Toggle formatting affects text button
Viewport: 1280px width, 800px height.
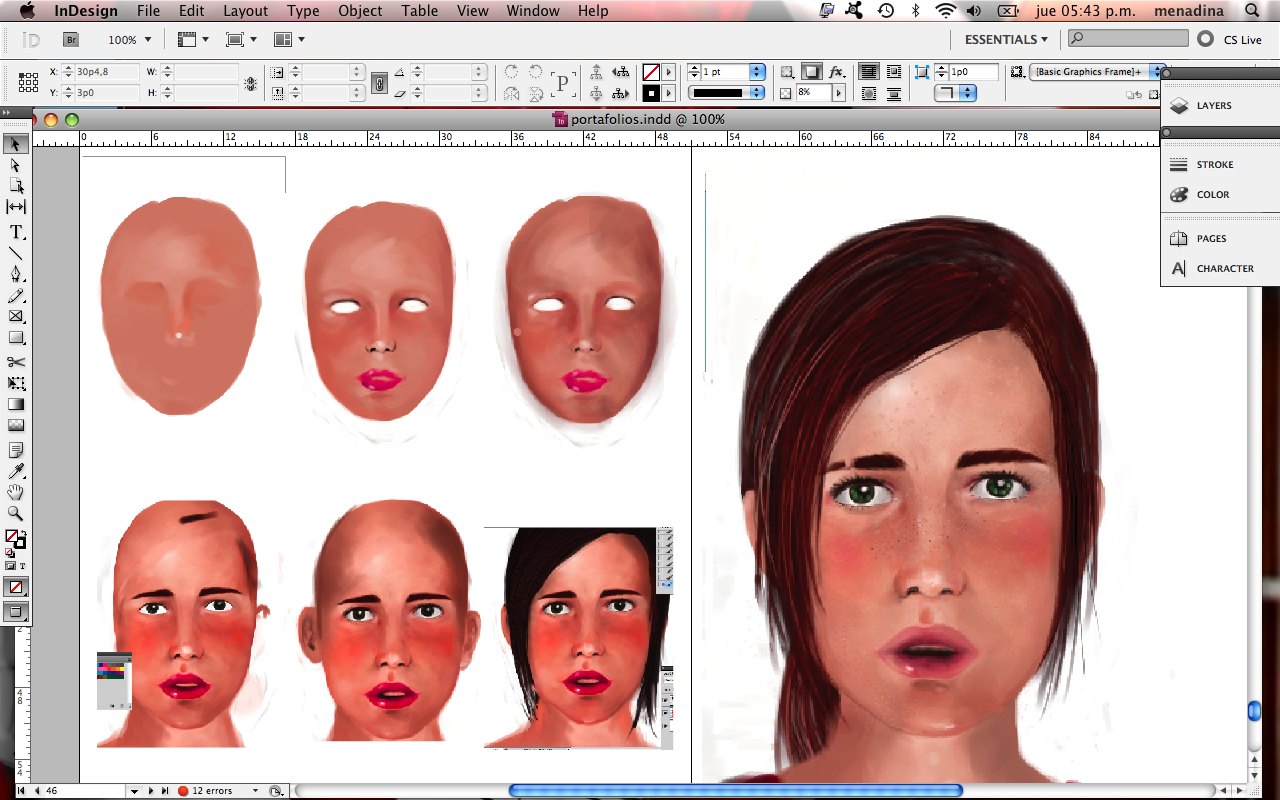tap(22, 566)
